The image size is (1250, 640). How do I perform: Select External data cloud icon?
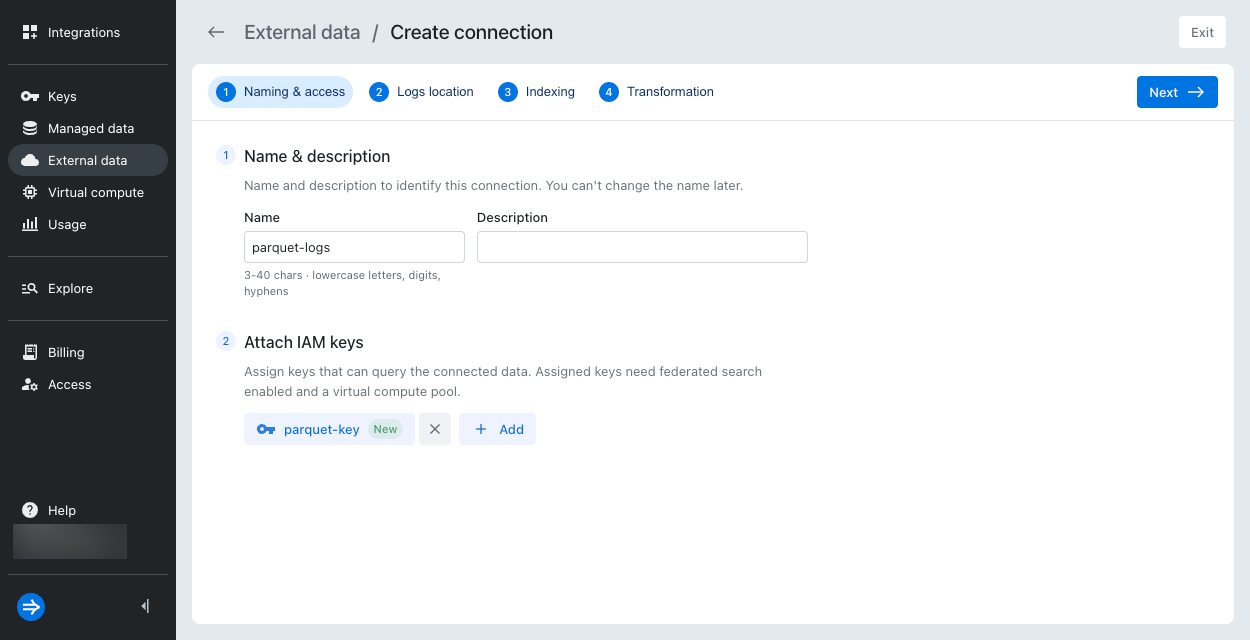(x=30, y=160)
